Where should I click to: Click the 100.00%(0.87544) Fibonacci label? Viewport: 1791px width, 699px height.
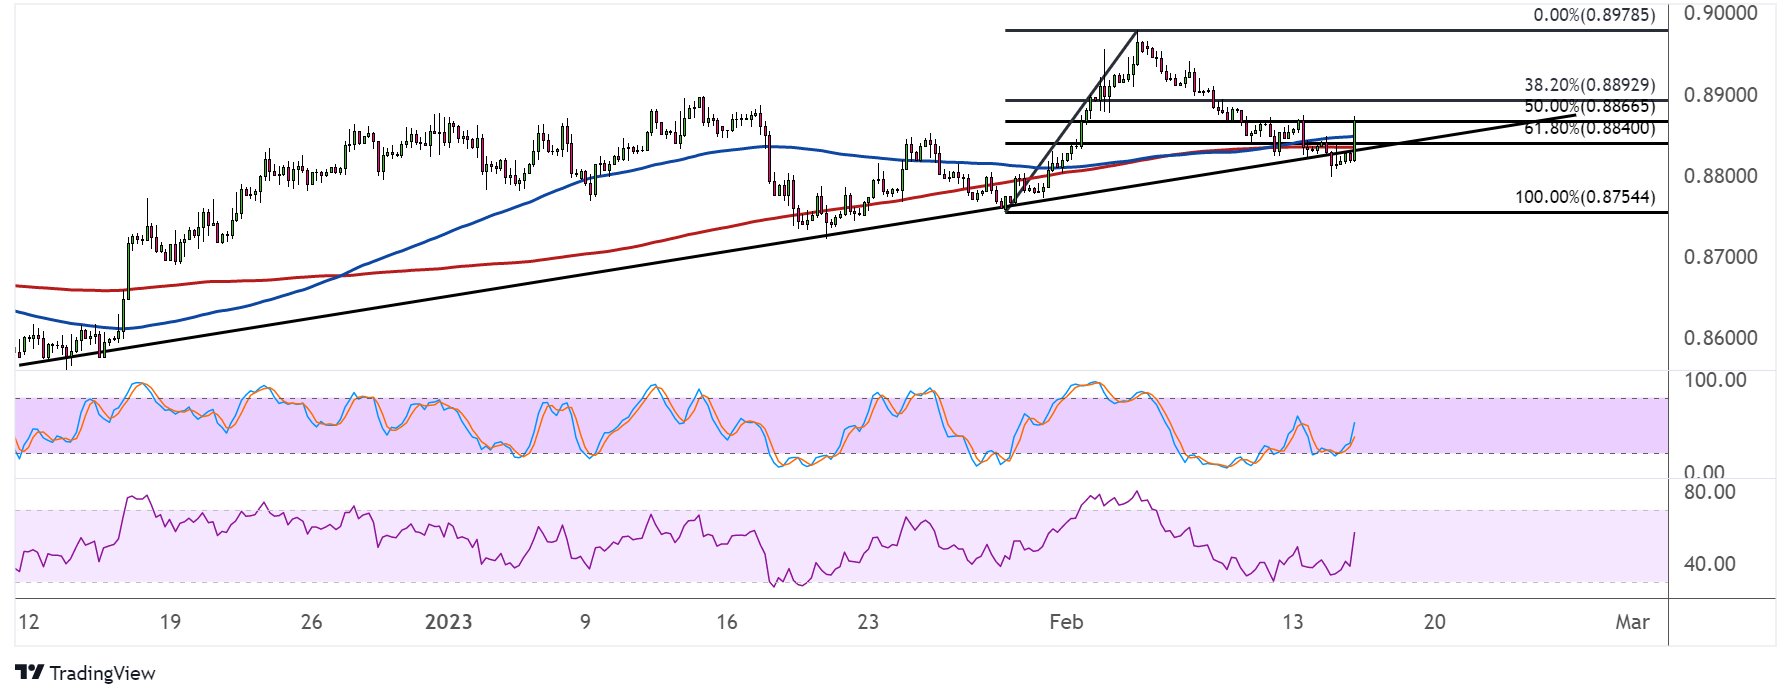[1585, 197]
